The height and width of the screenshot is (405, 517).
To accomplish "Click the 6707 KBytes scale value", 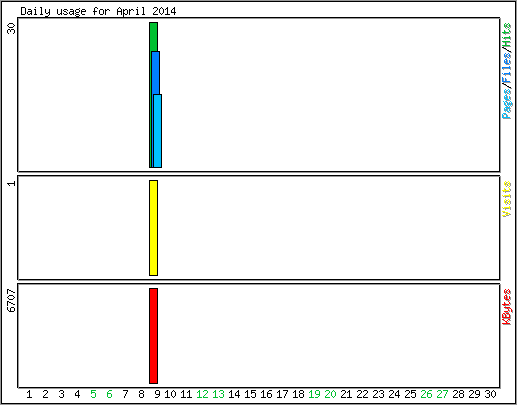I will (x=12, y=300).
